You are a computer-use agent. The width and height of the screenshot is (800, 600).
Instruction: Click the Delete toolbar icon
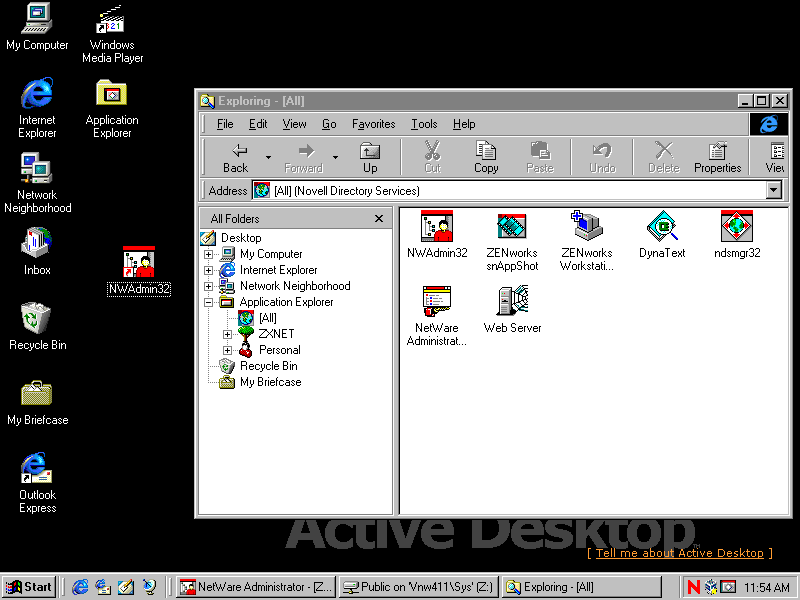coord(664,158)
